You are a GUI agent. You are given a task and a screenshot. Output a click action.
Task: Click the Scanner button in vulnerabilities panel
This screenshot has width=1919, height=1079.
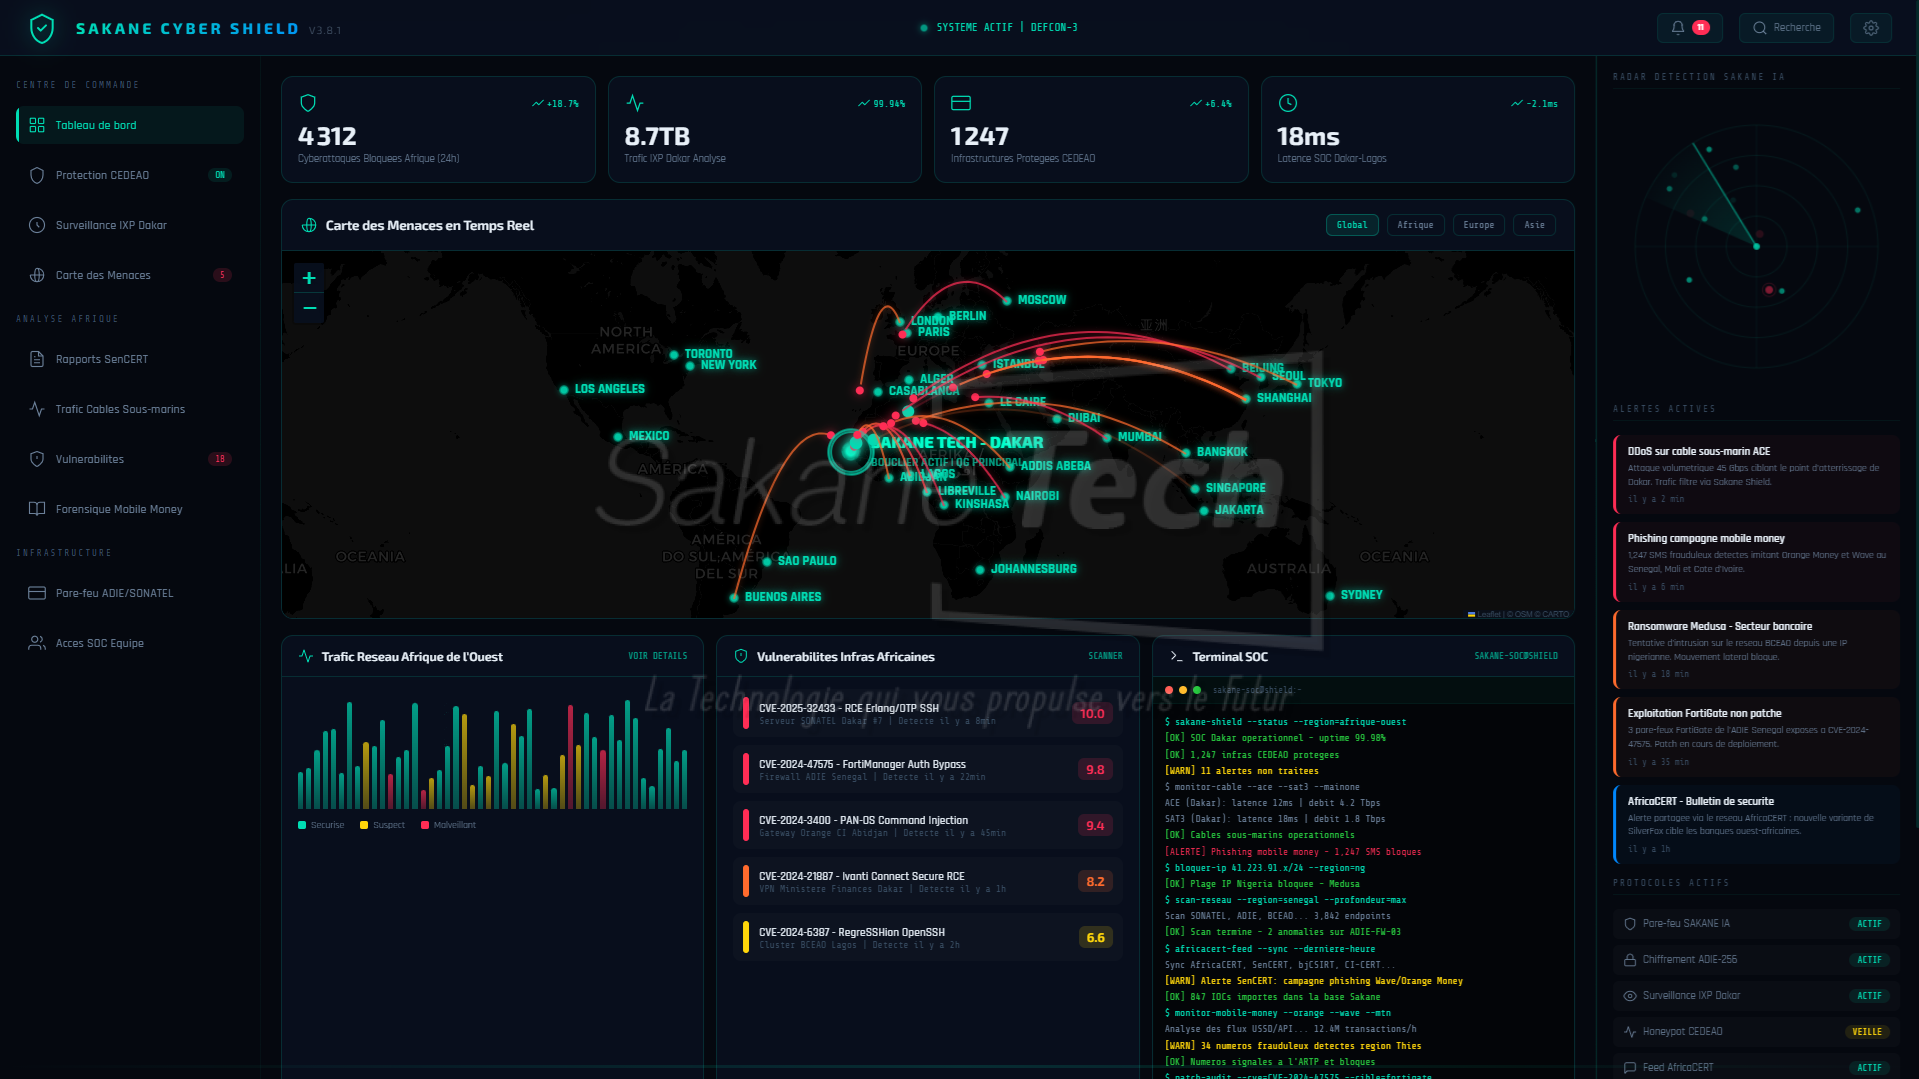[x=1105, y=656]
